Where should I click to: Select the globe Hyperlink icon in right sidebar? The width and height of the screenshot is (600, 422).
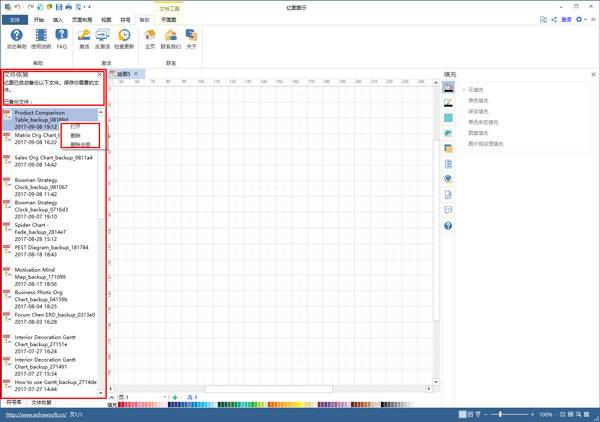click(448, 179)
